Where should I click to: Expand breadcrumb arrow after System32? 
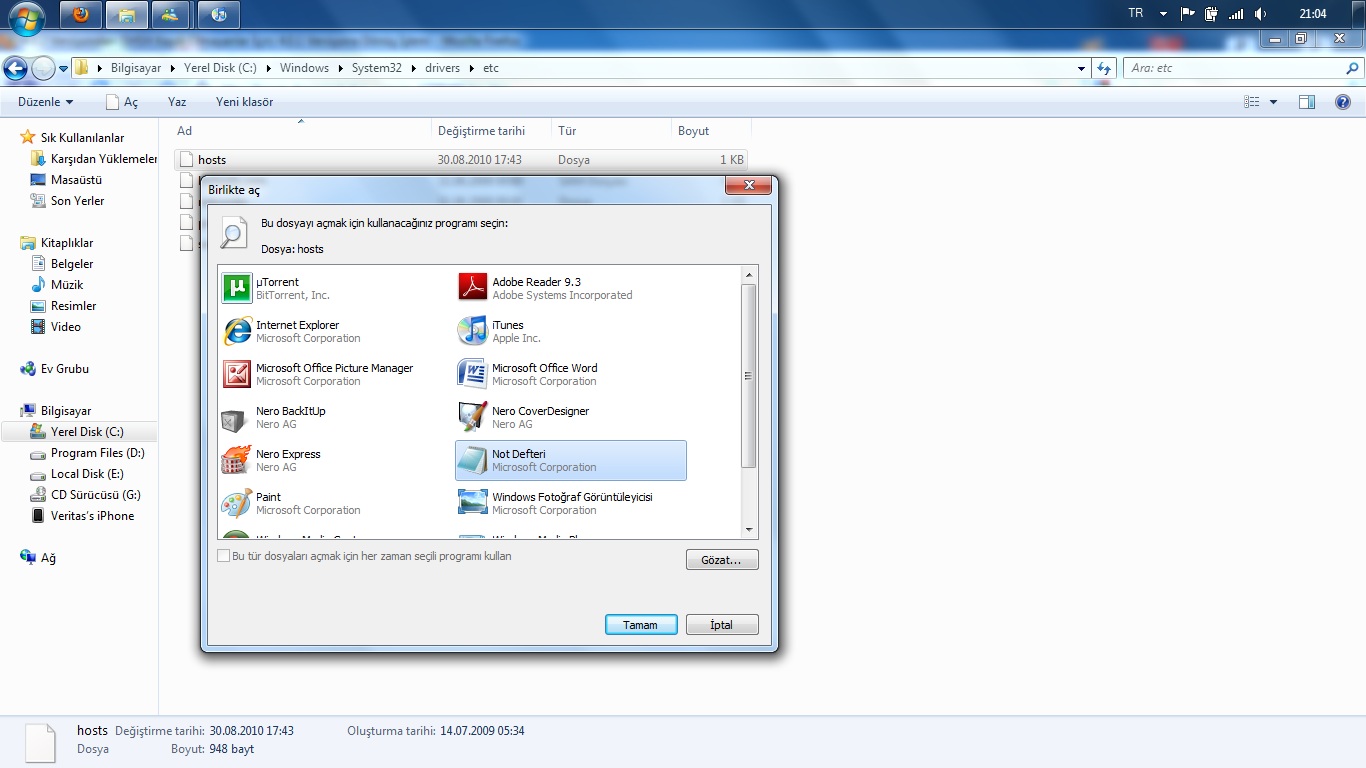pos(413,68)
